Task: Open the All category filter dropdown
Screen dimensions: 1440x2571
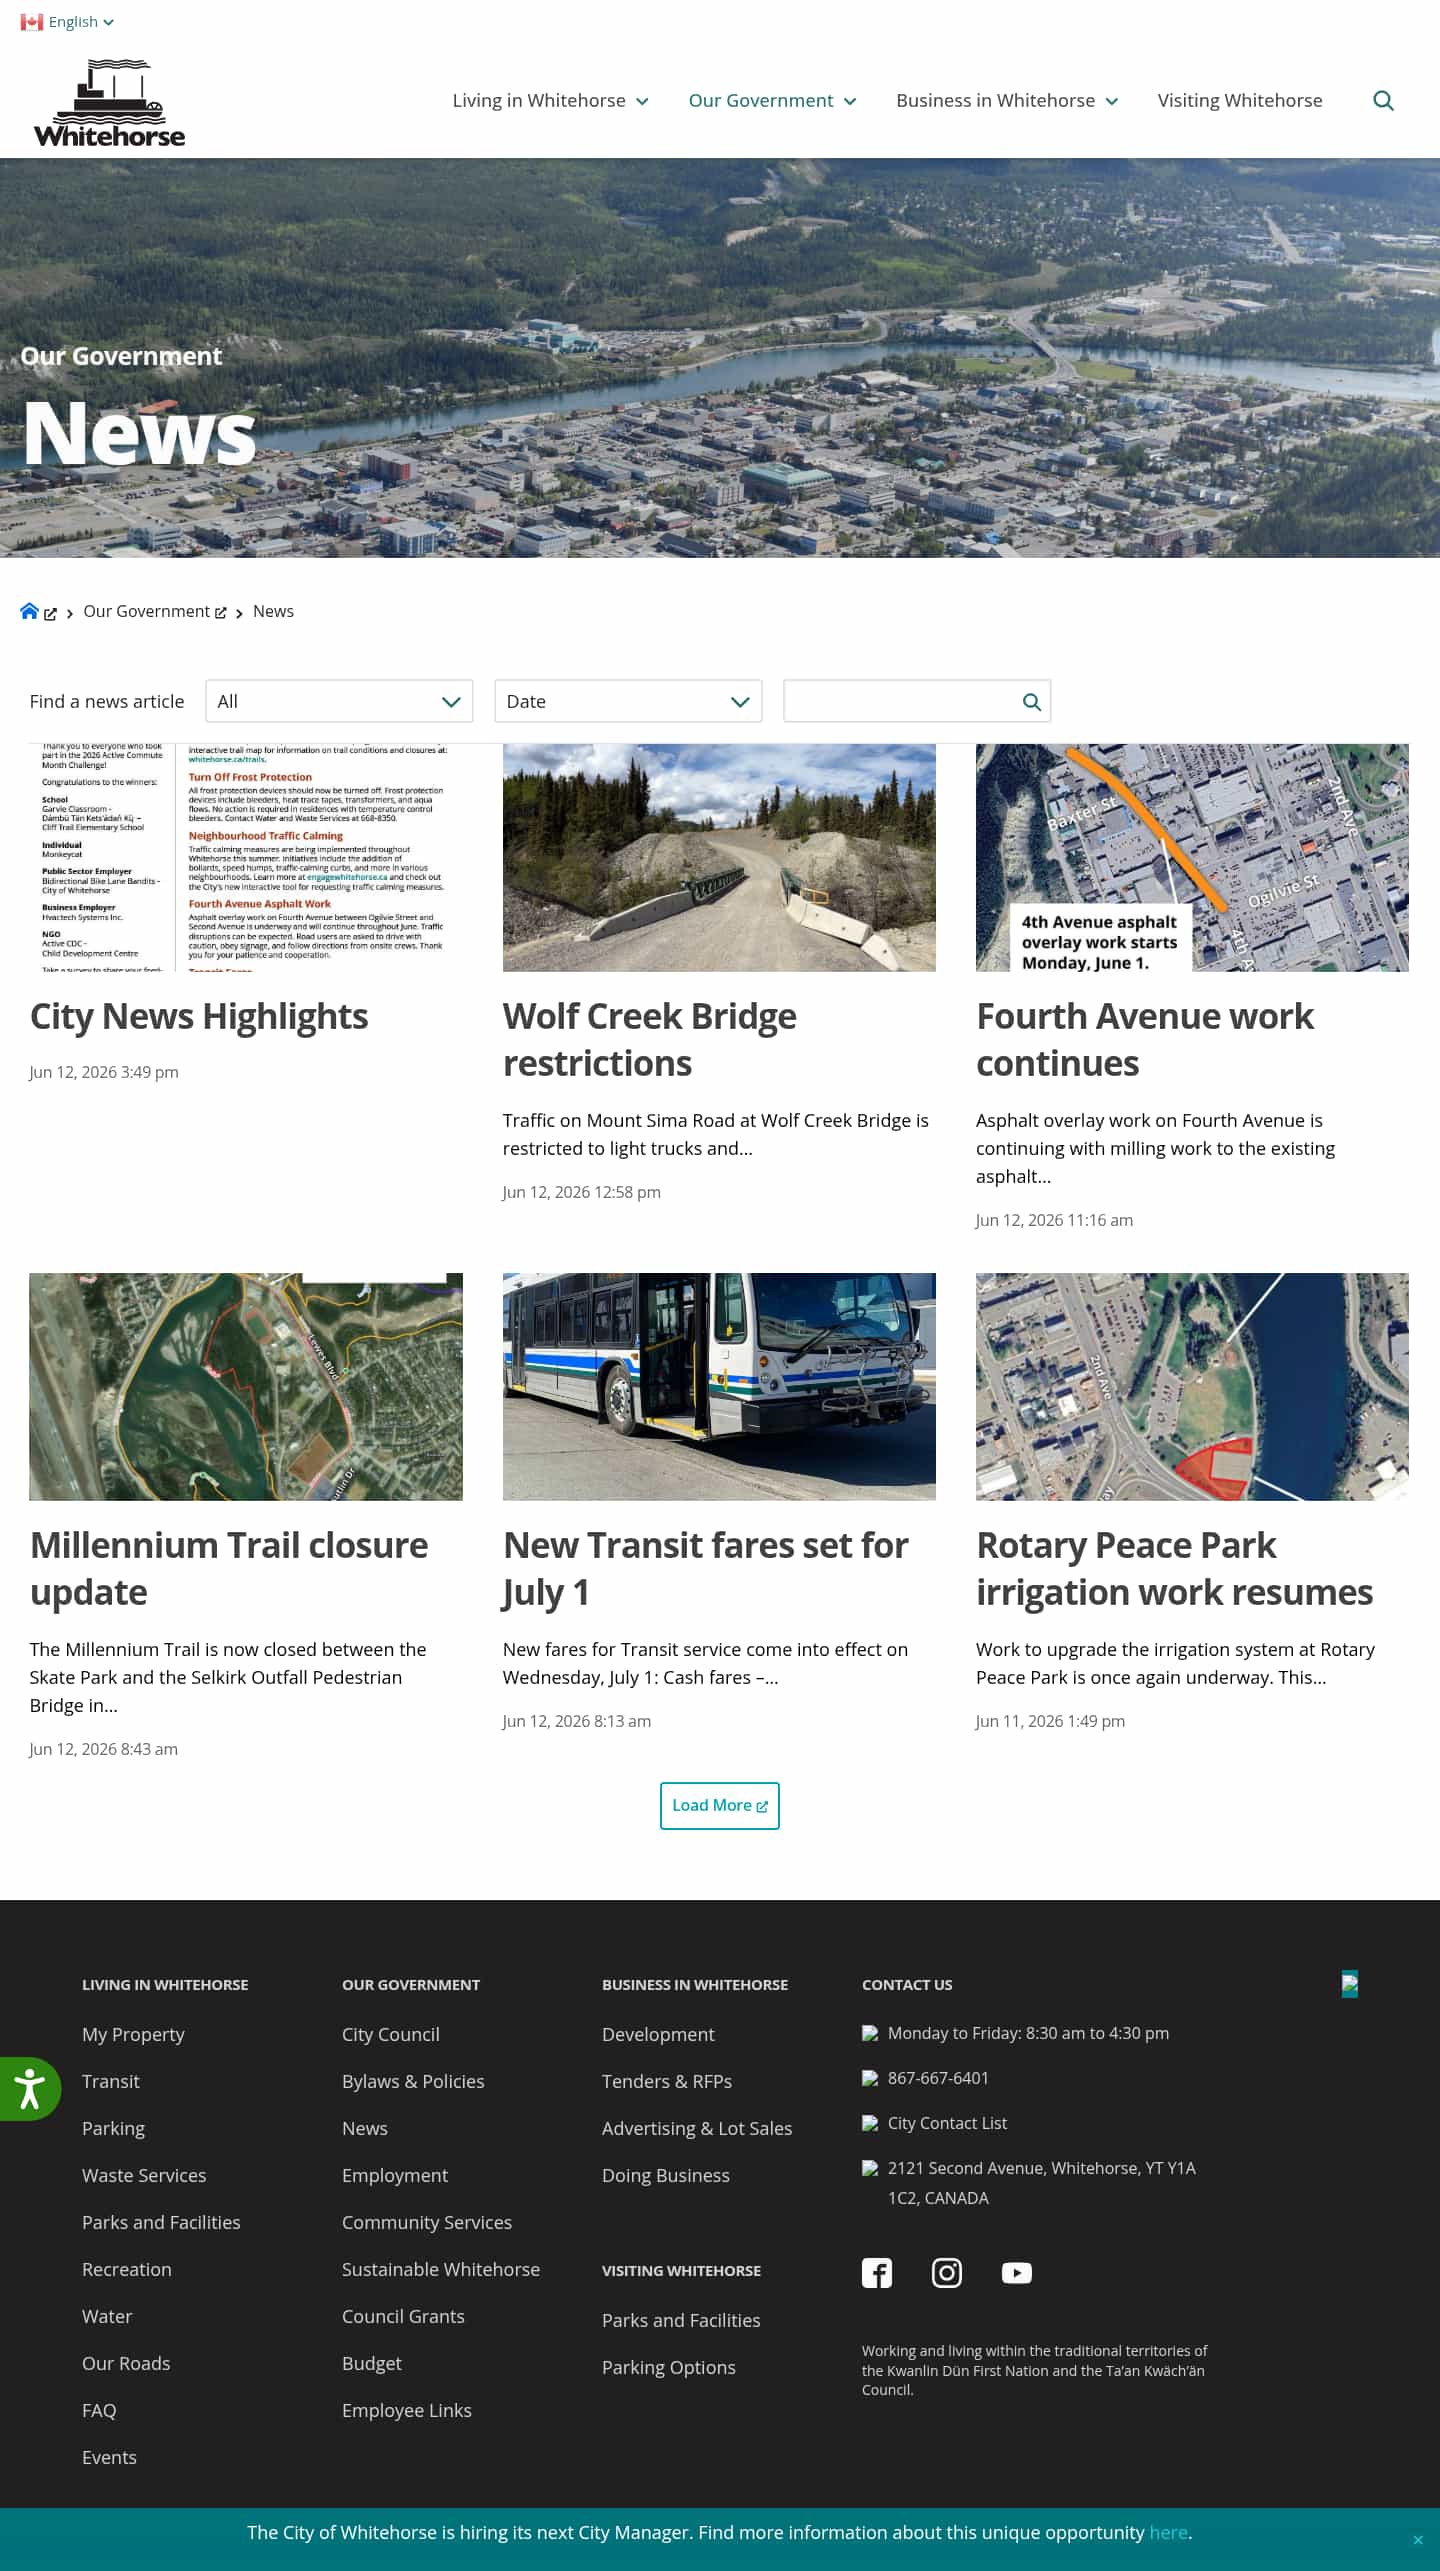Action: tap(339, 701)
